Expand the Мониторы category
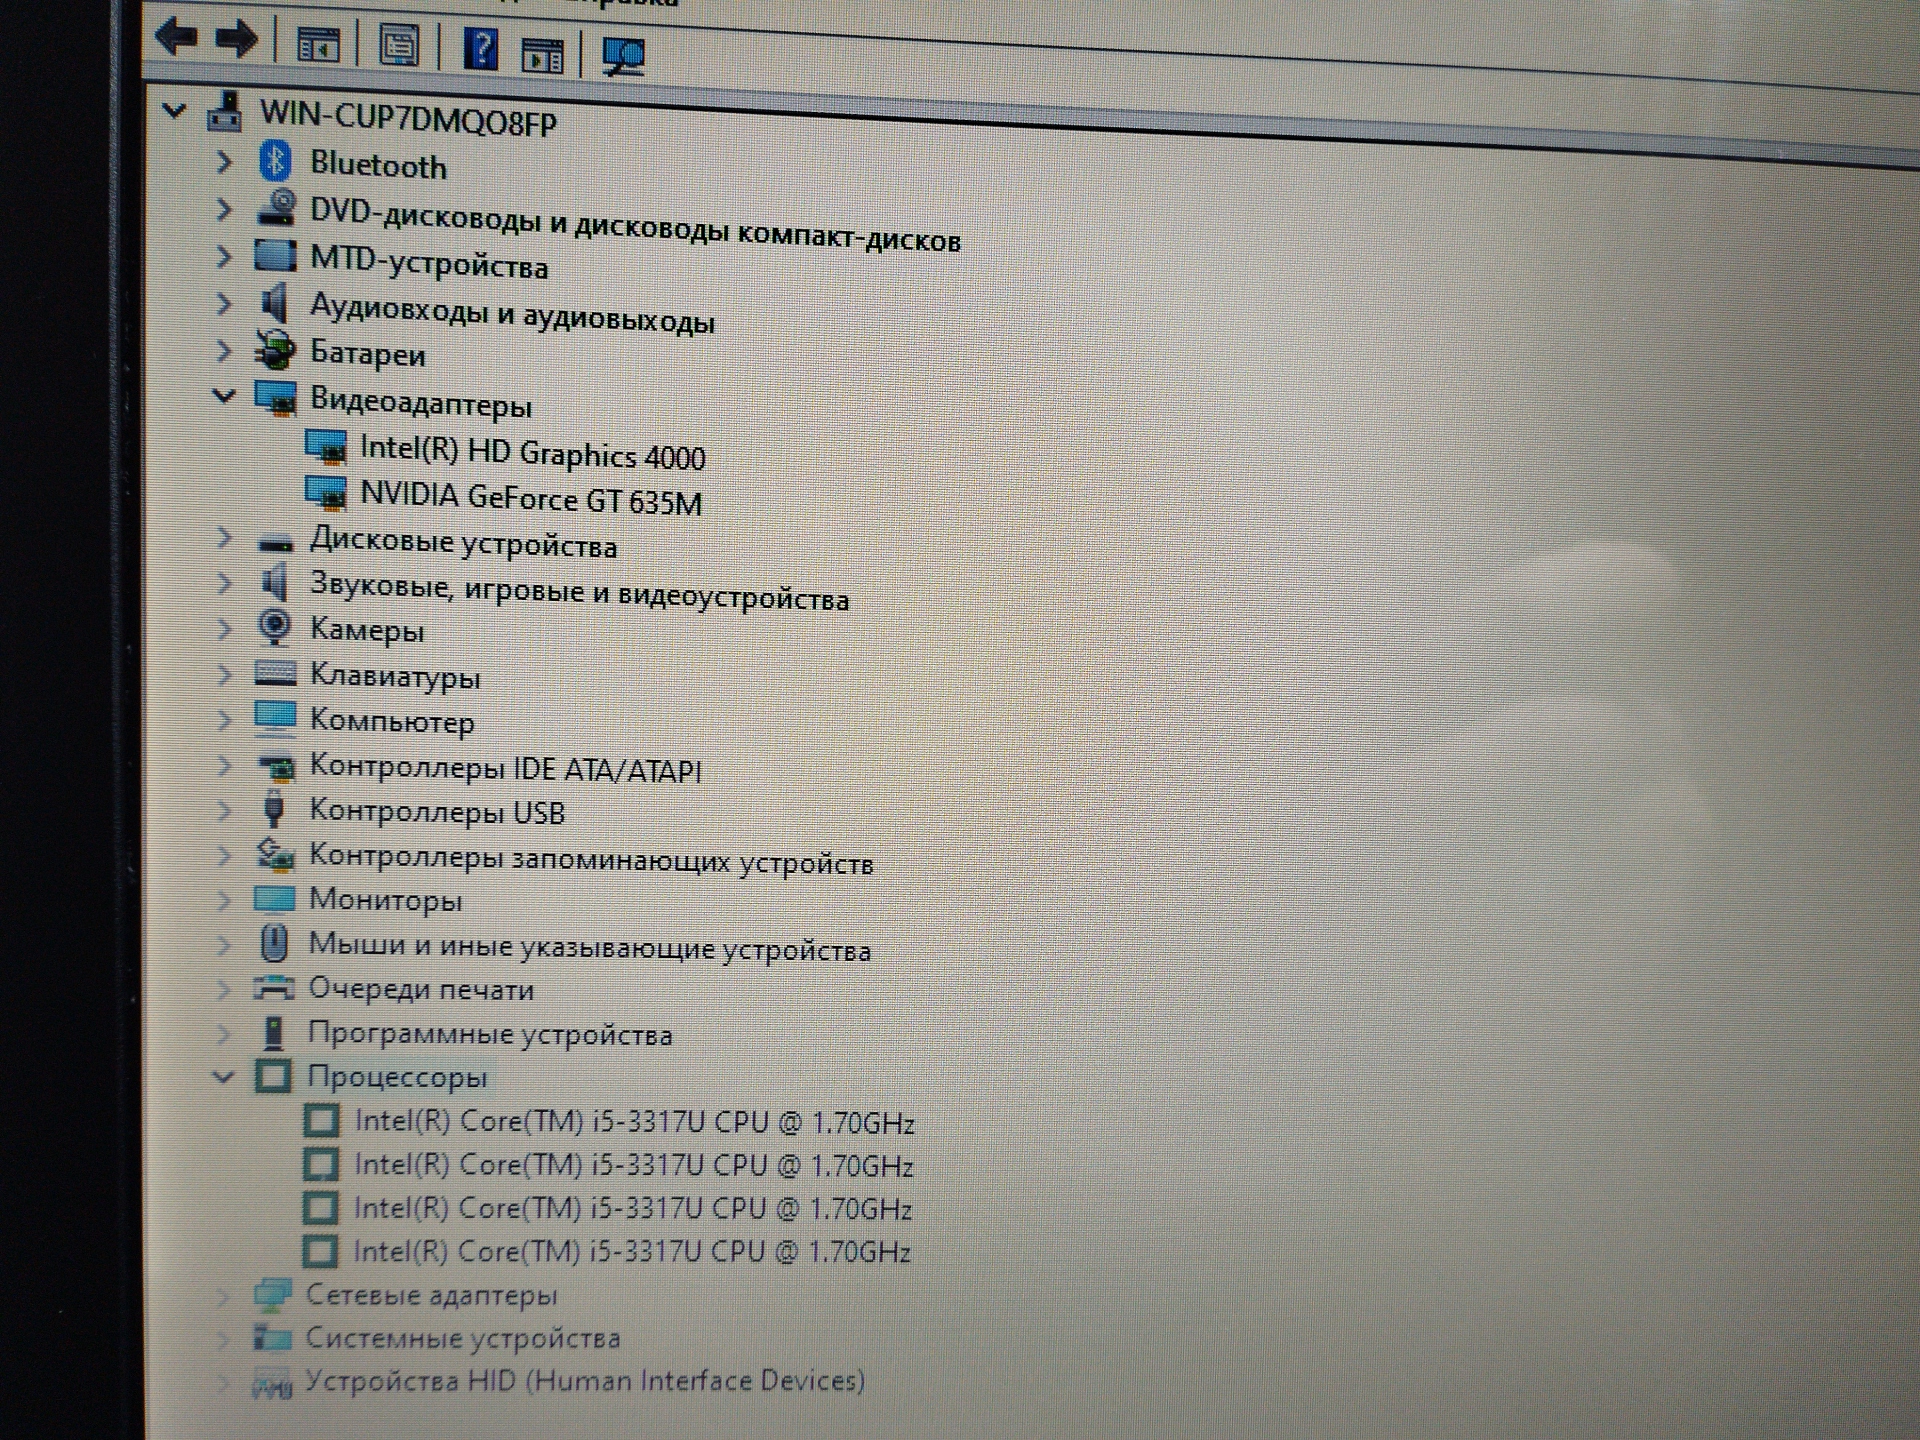Screen dimensions: 1920x1440 224,899
